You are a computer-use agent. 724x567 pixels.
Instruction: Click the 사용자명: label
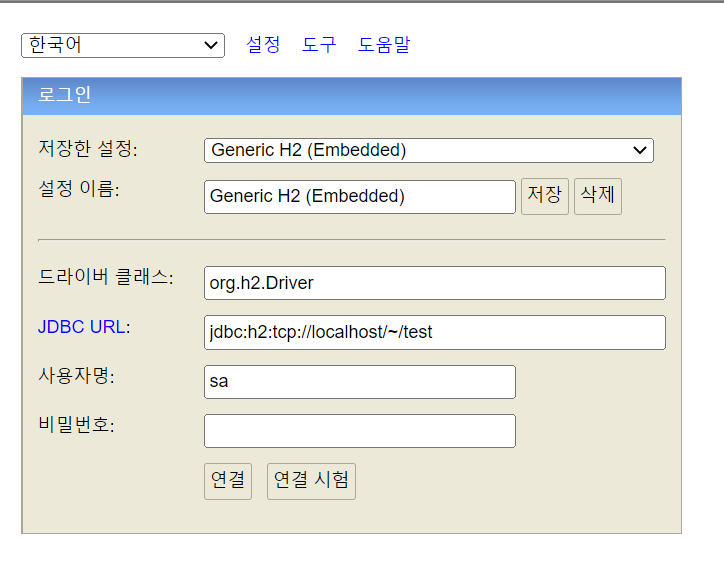tap(76, 376)
